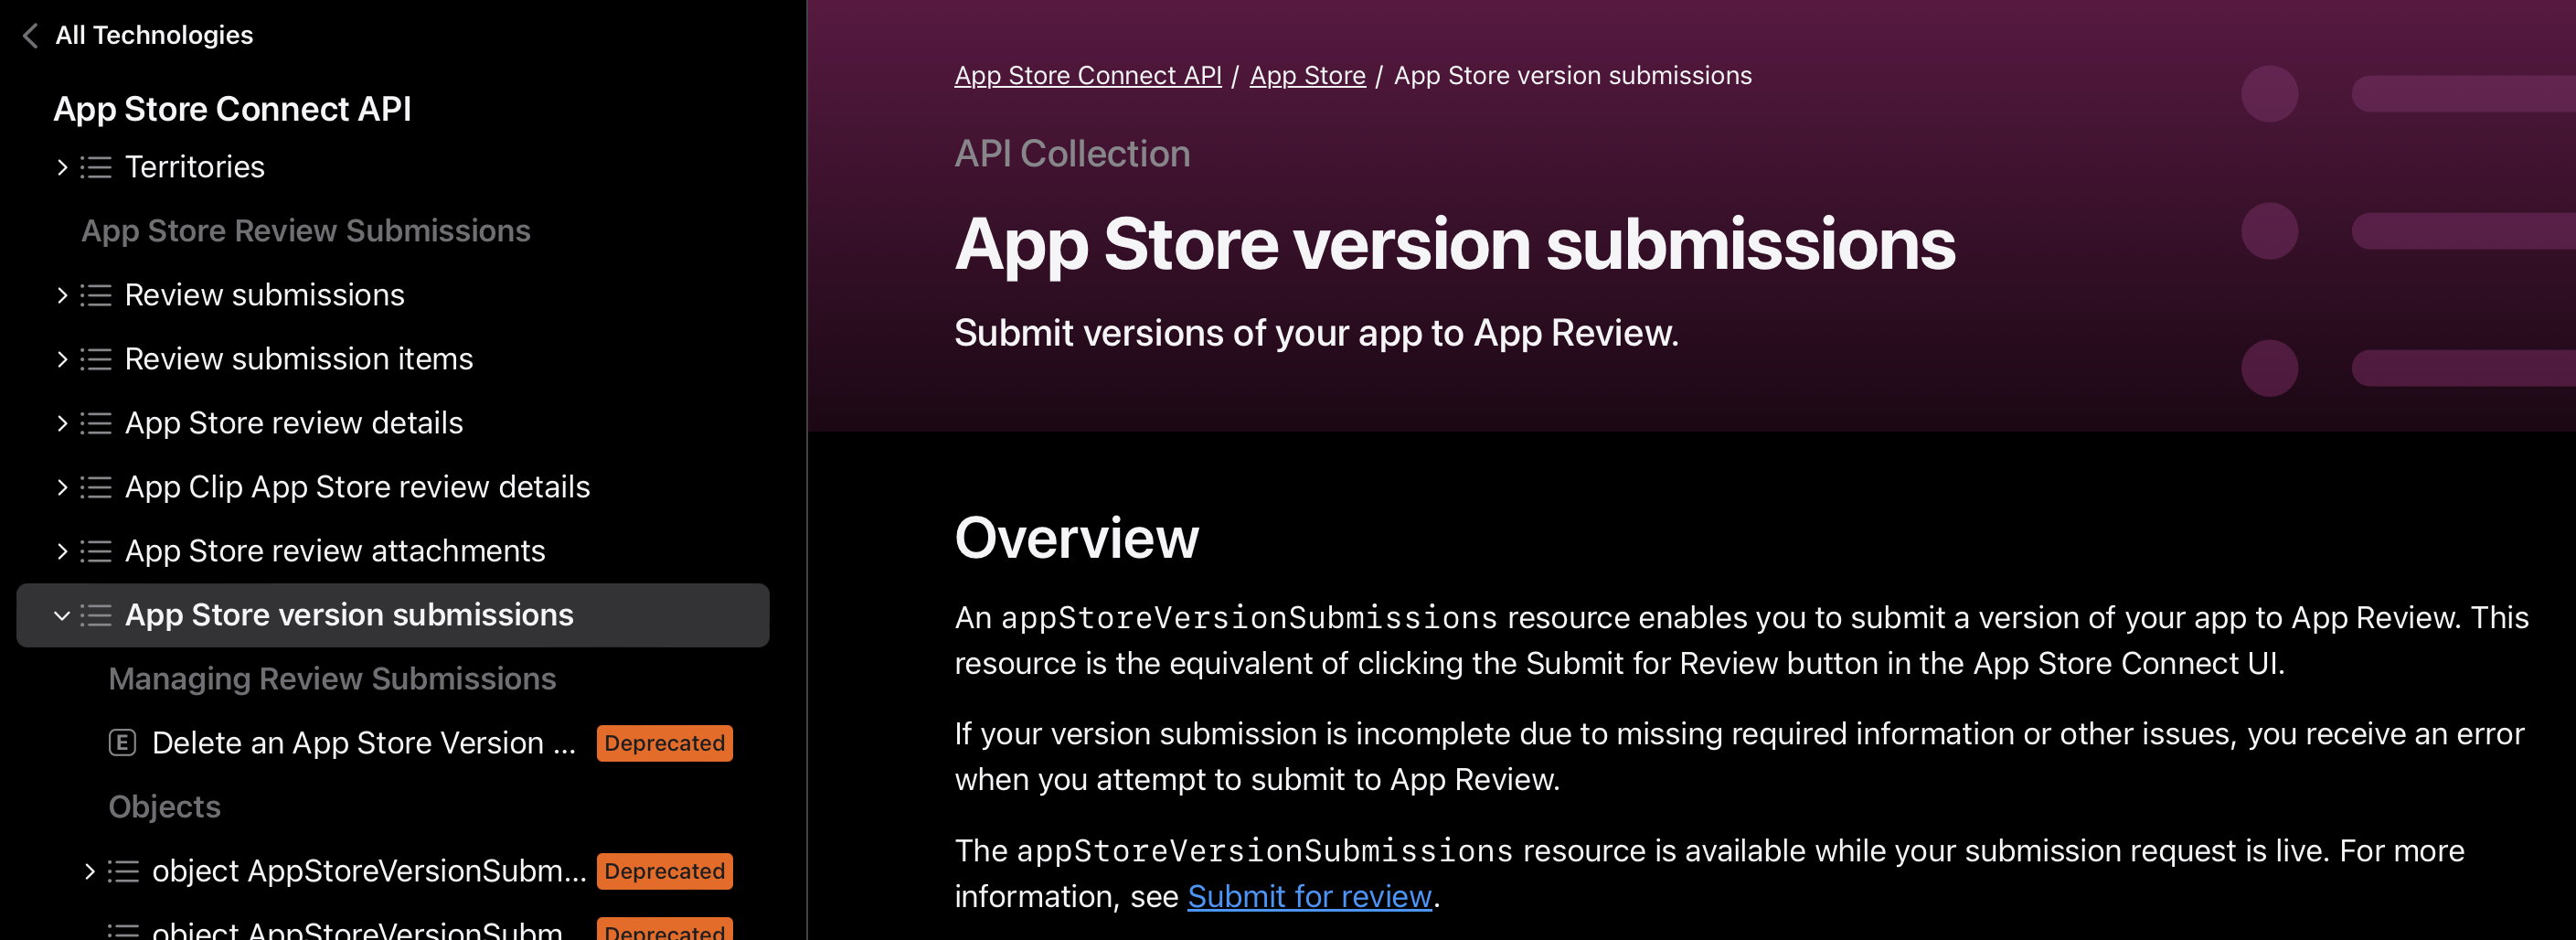Go back to All Technologies

pos(154,36)
